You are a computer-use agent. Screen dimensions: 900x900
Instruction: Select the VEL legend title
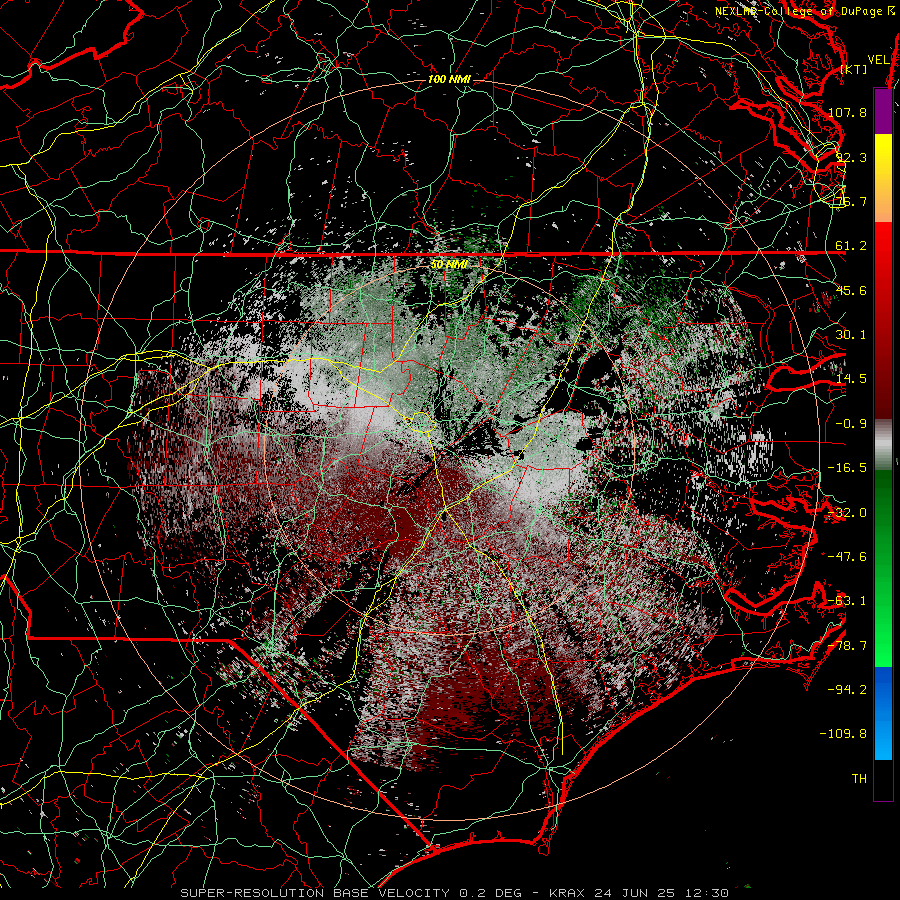coord(879,60)
